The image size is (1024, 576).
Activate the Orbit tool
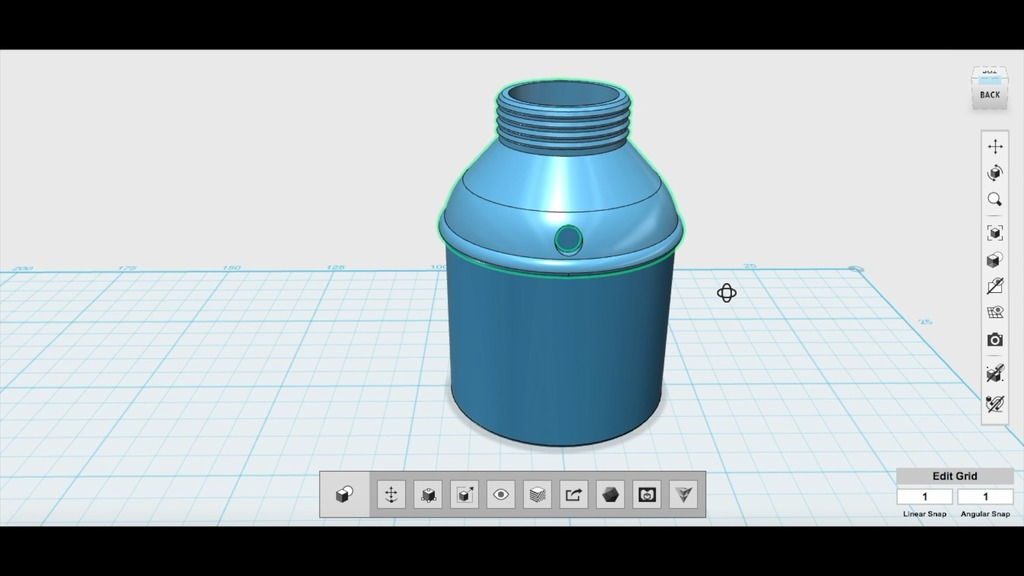[x=995, y=173]
